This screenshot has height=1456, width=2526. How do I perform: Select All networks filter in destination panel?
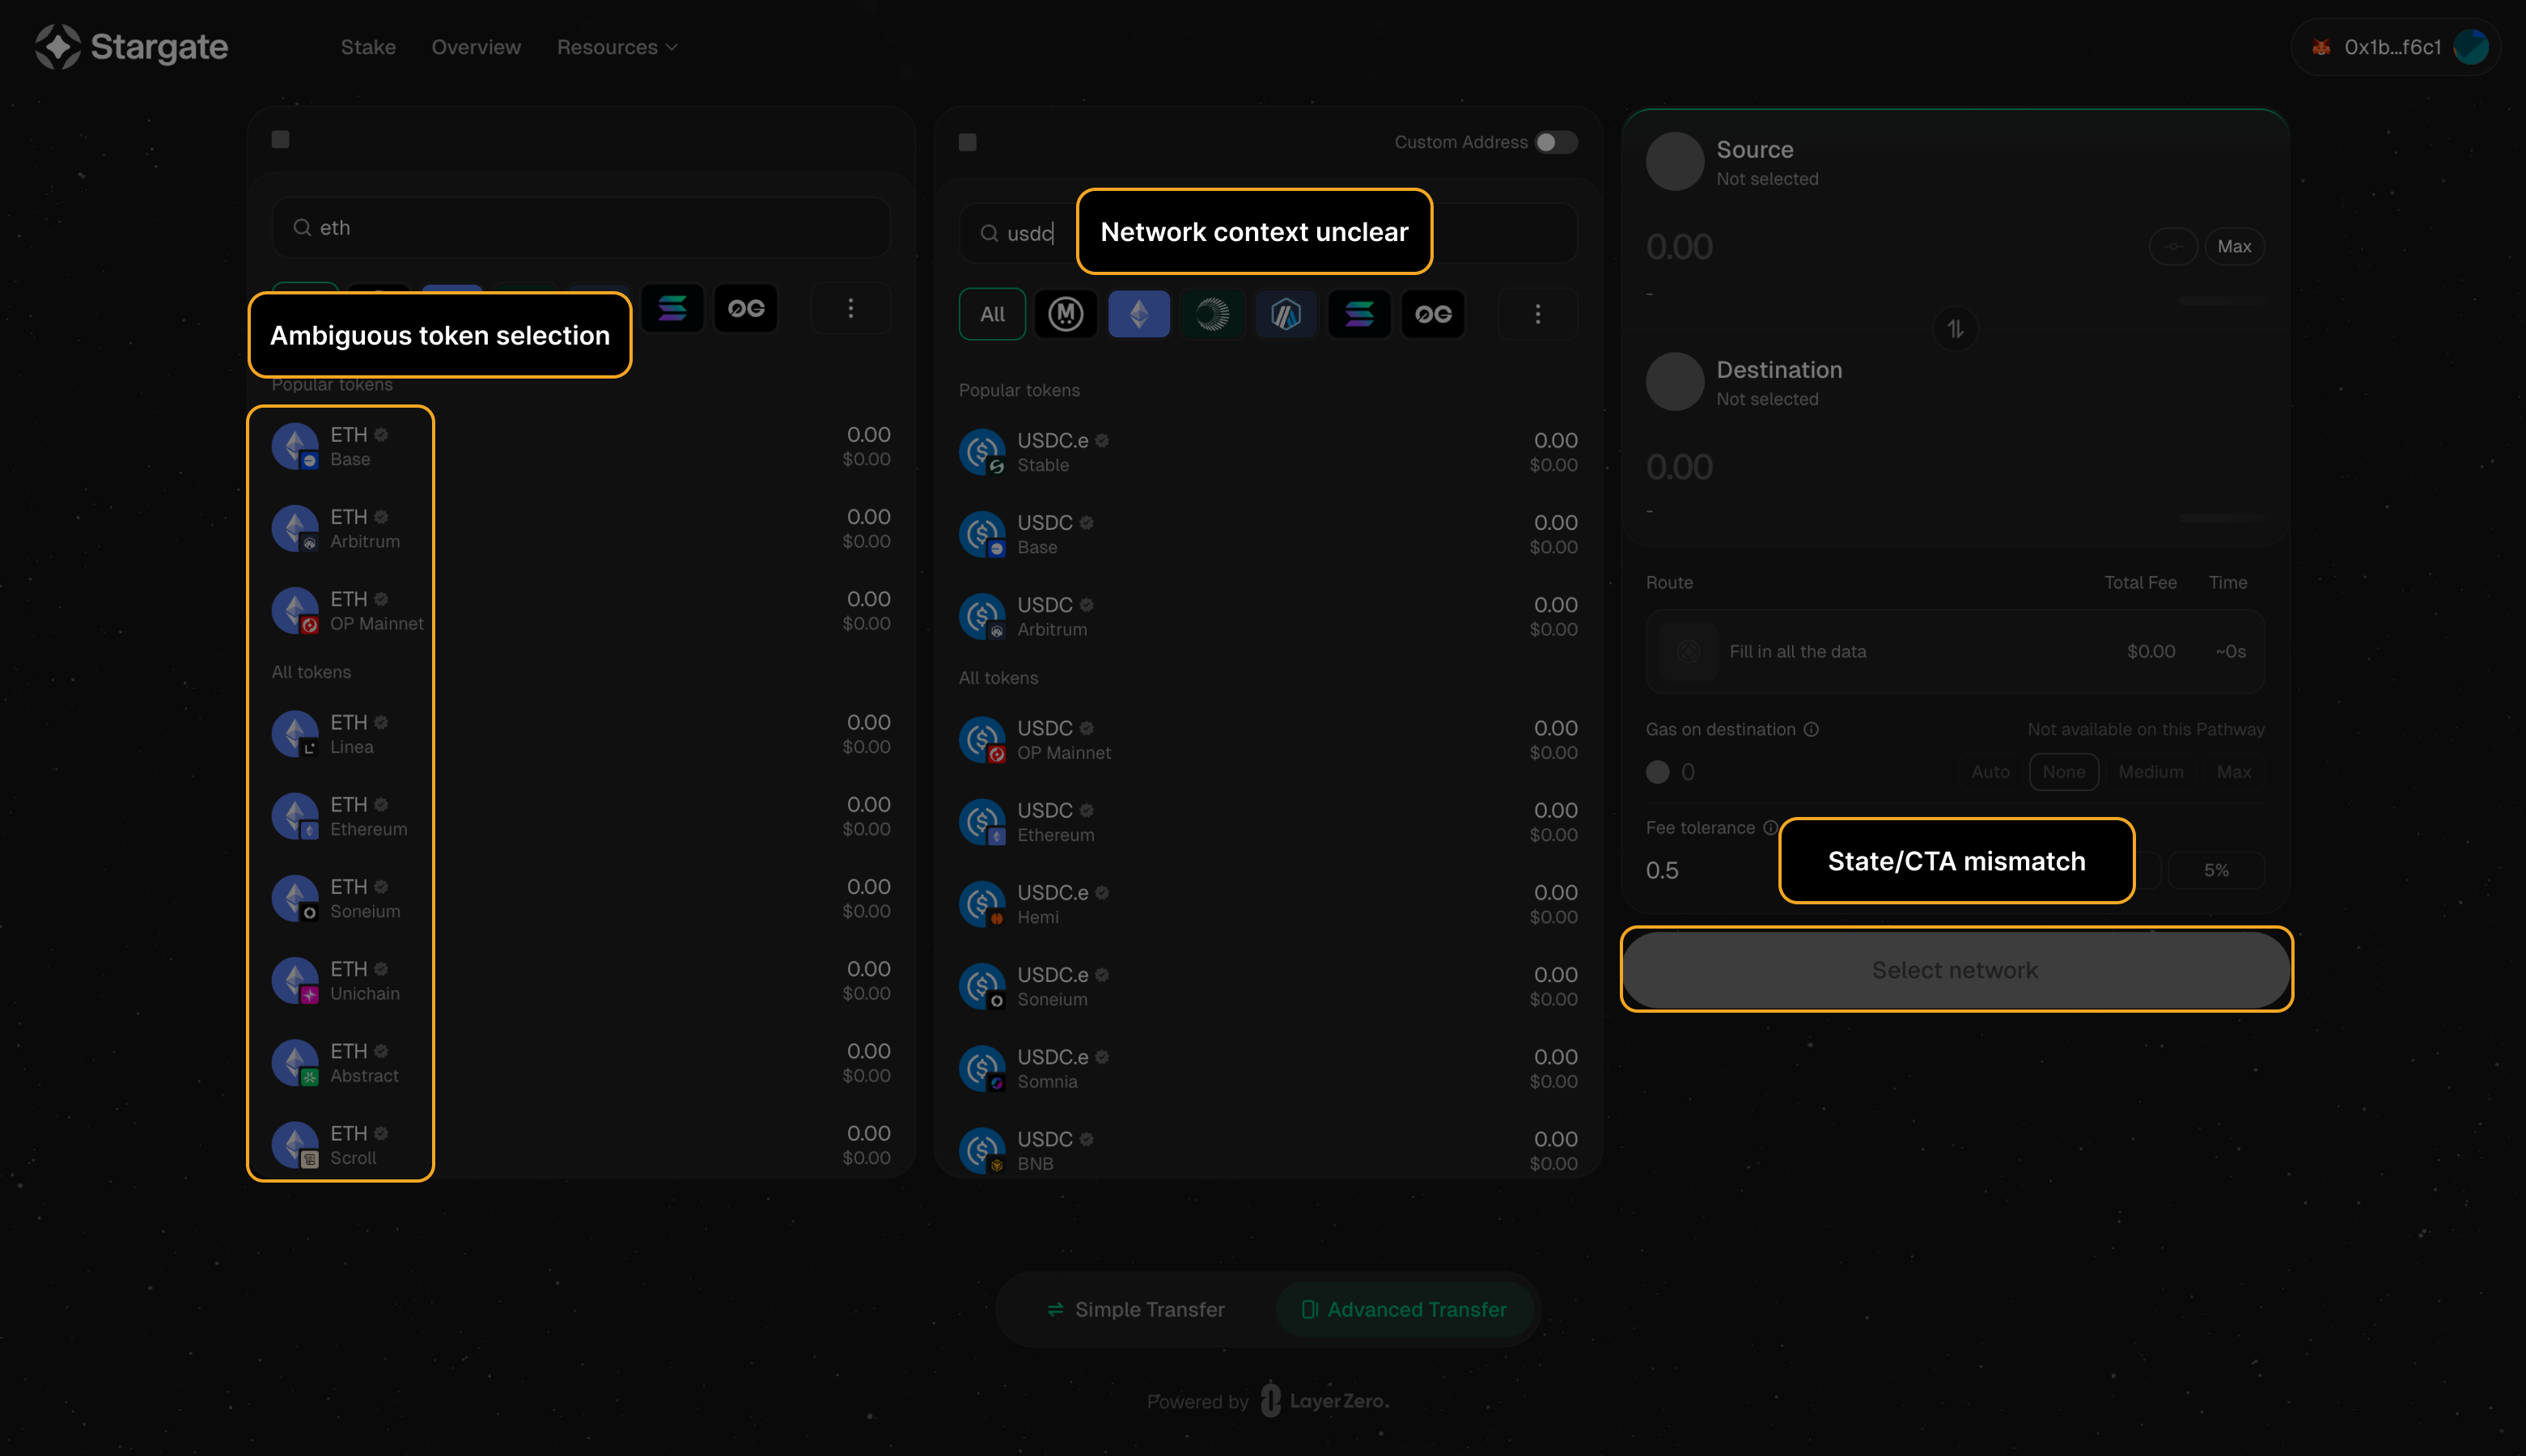pyautogui.click(x=992, y=314)
